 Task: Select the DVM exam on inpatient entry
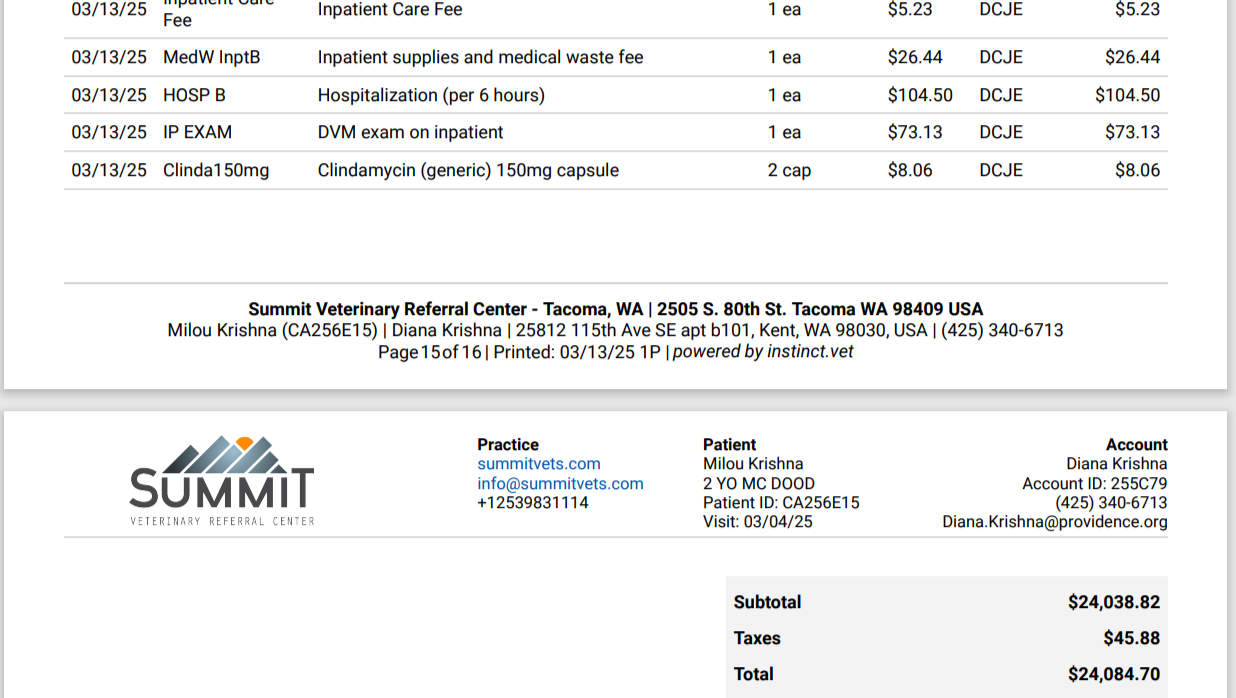[x=410, y=132]
